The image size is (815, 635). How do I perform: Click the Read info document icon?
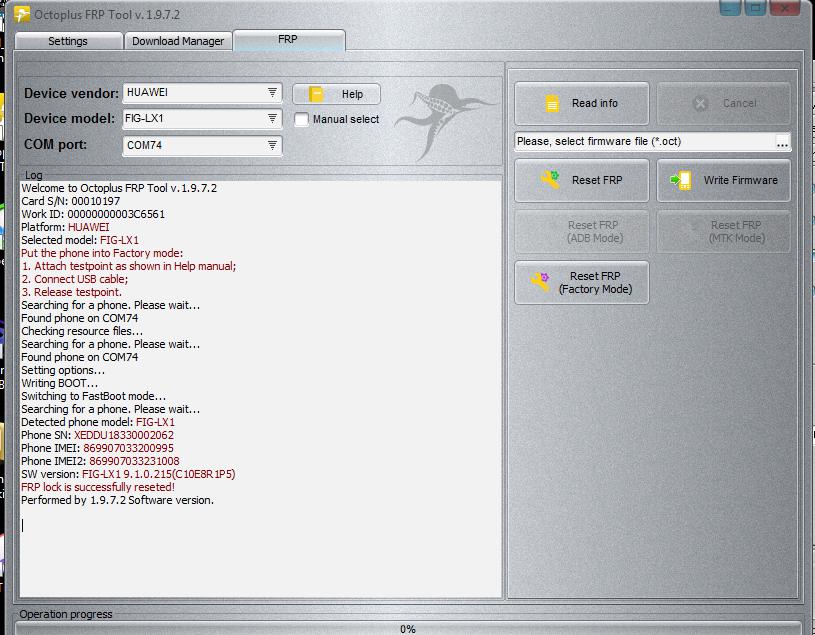pos(552,103)
